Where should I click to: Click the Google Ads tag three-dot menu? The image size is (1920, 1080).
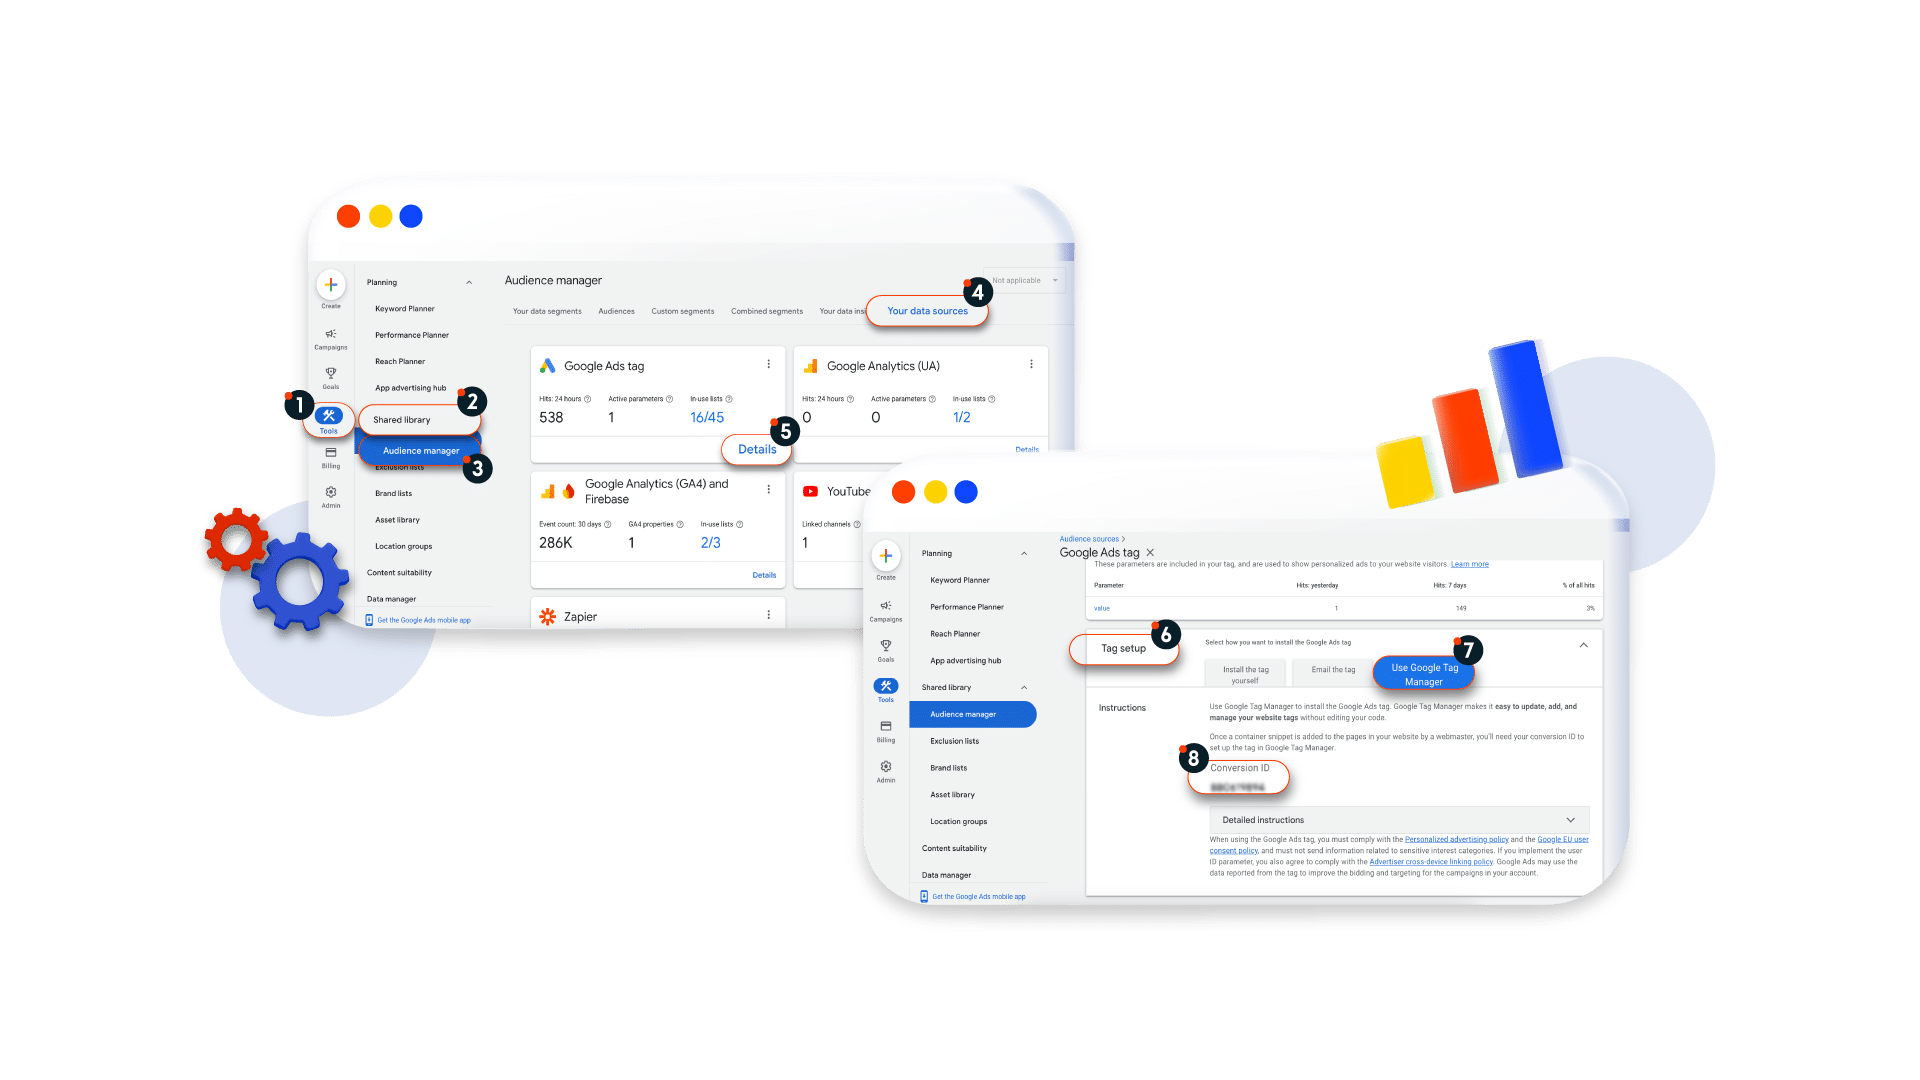770,365
